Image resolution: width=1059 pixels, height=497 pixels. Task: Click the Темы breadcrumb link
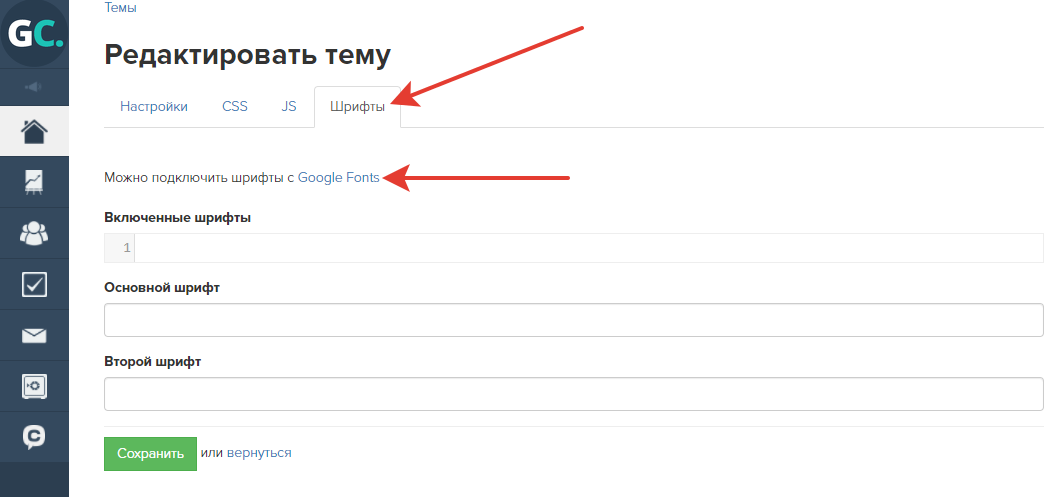(120, 8)
